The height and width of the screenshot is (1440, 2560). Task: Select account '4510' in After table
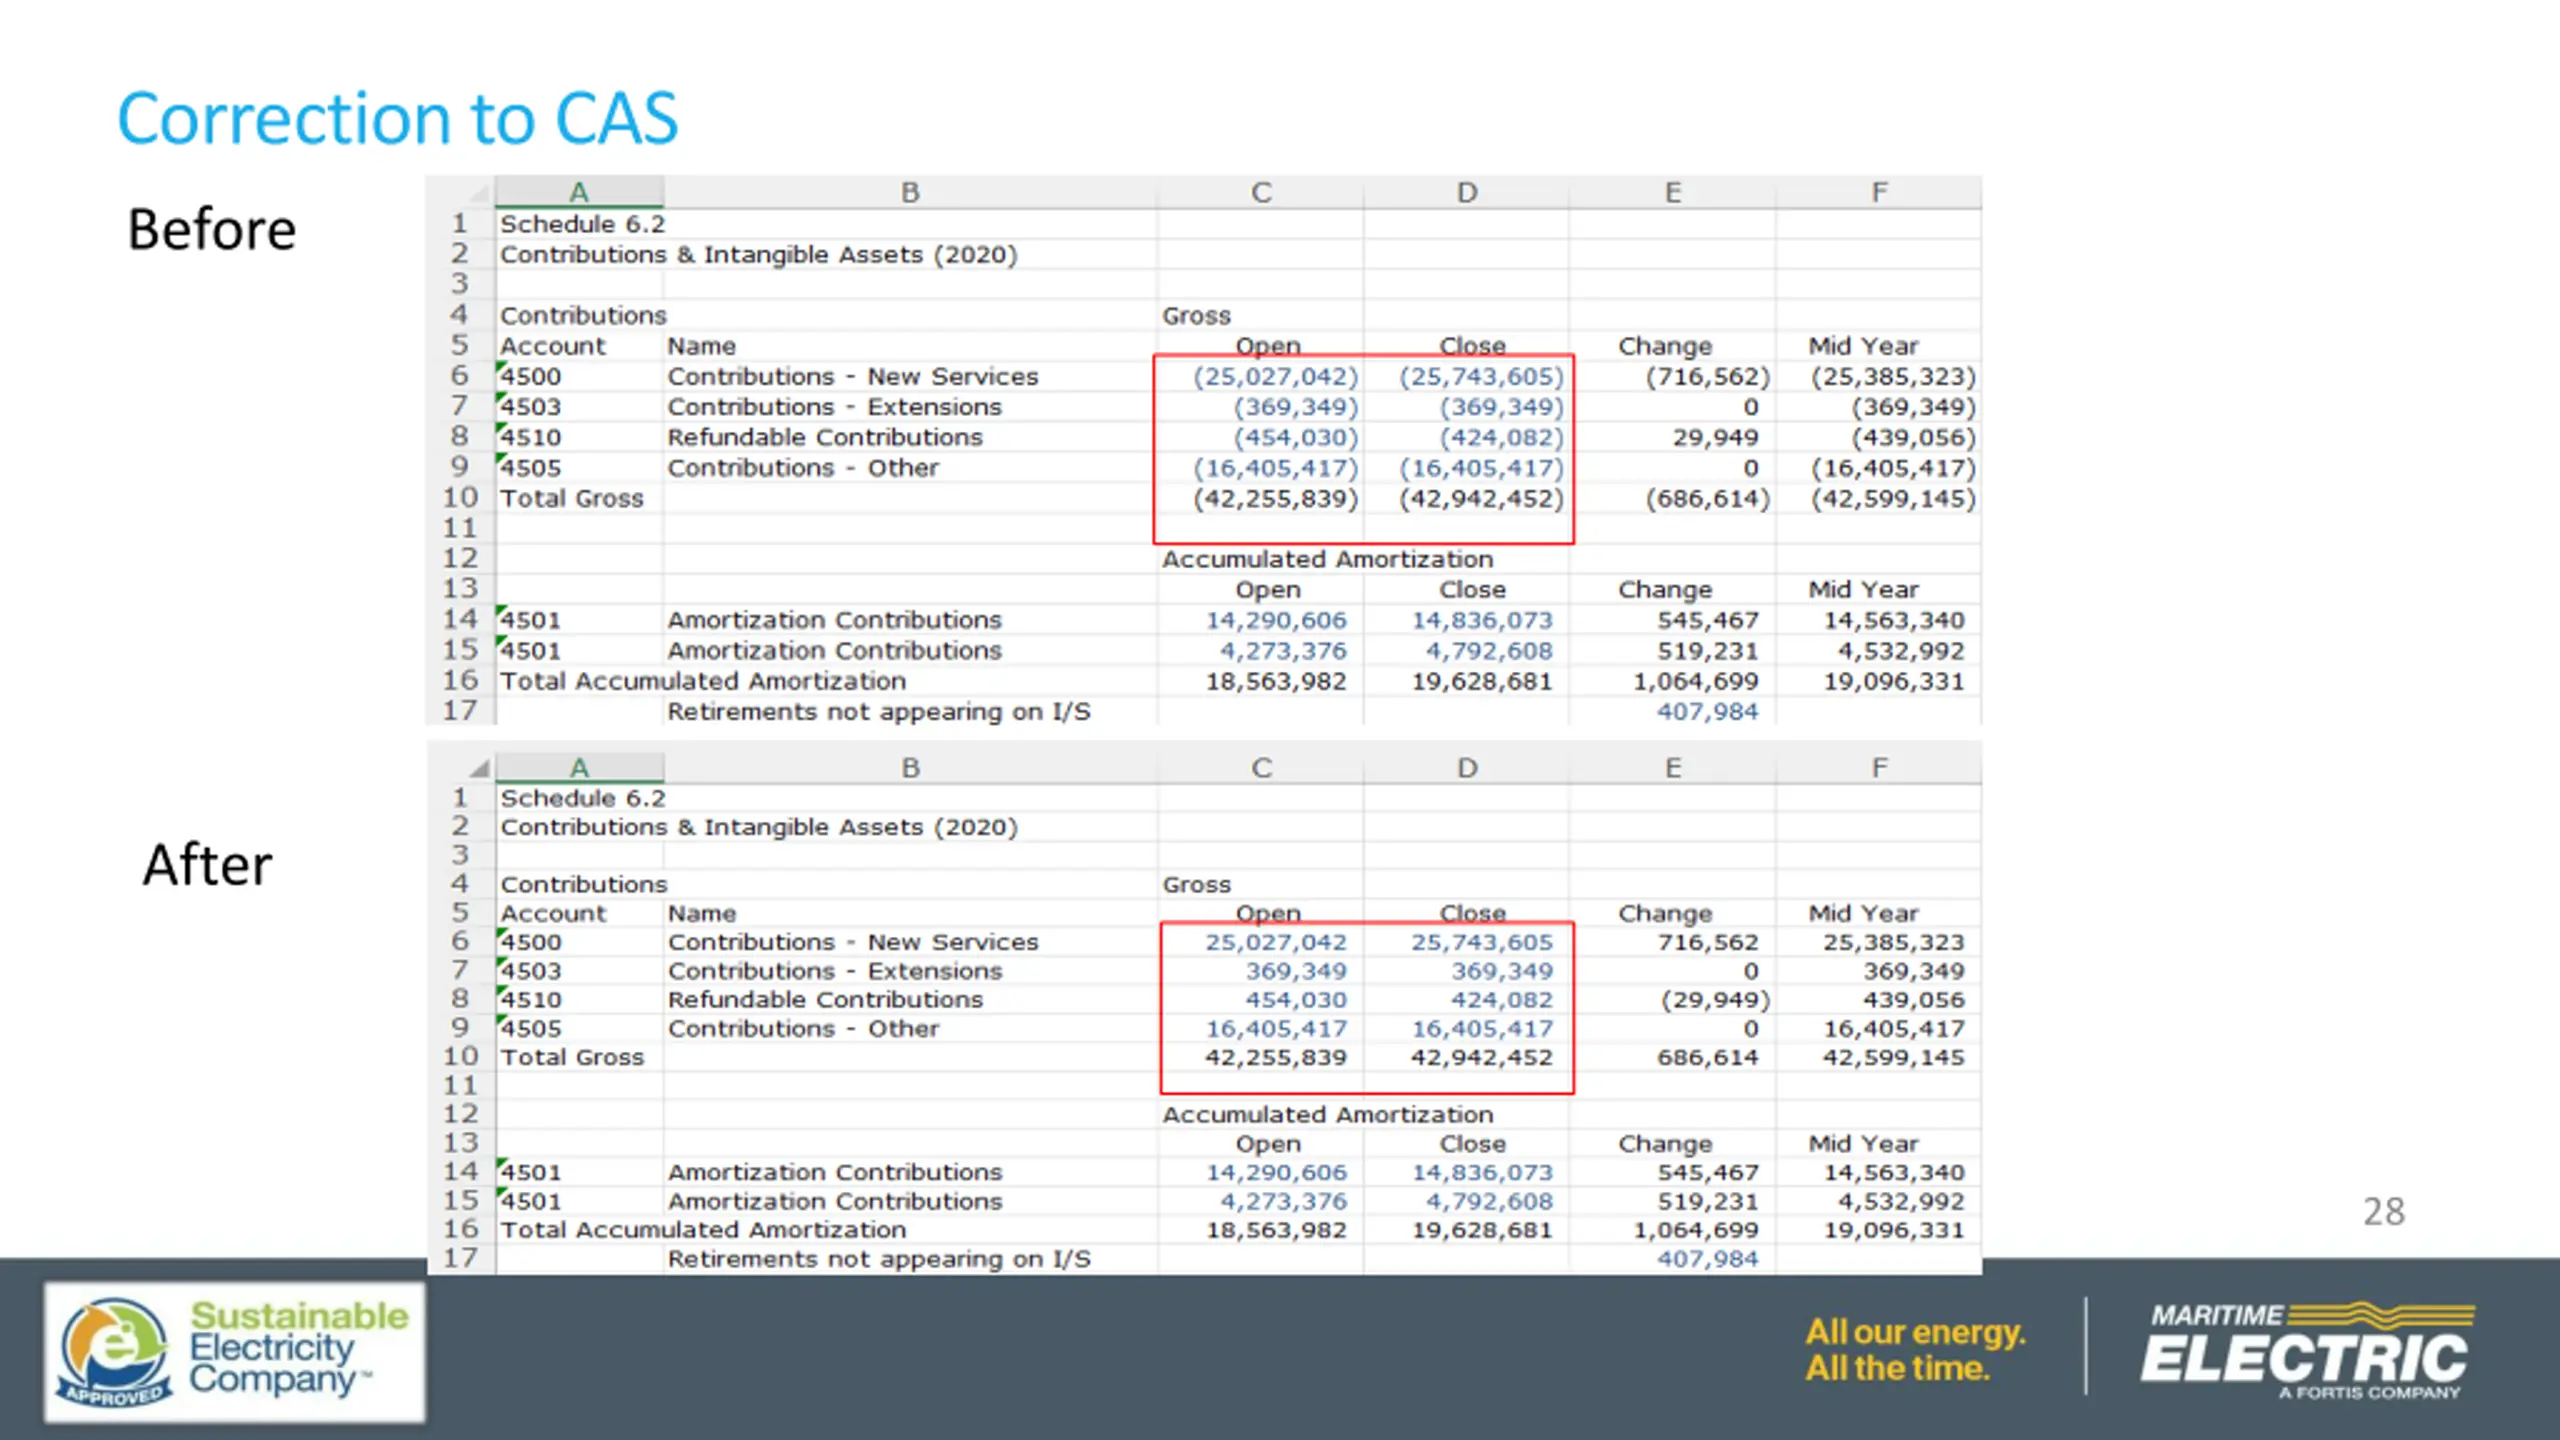531,1000
